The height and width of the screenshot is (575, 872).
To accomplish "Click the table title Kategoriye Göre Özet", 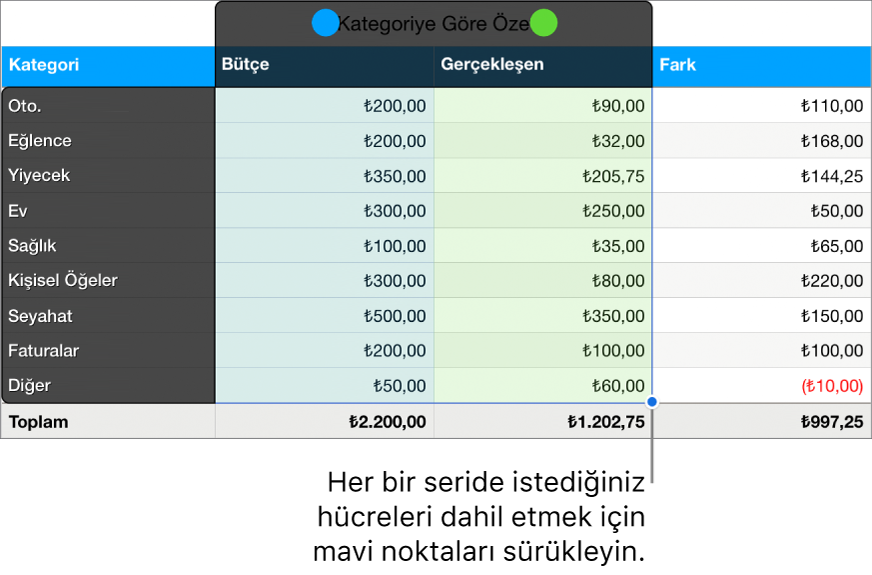I will pos(433,24).
